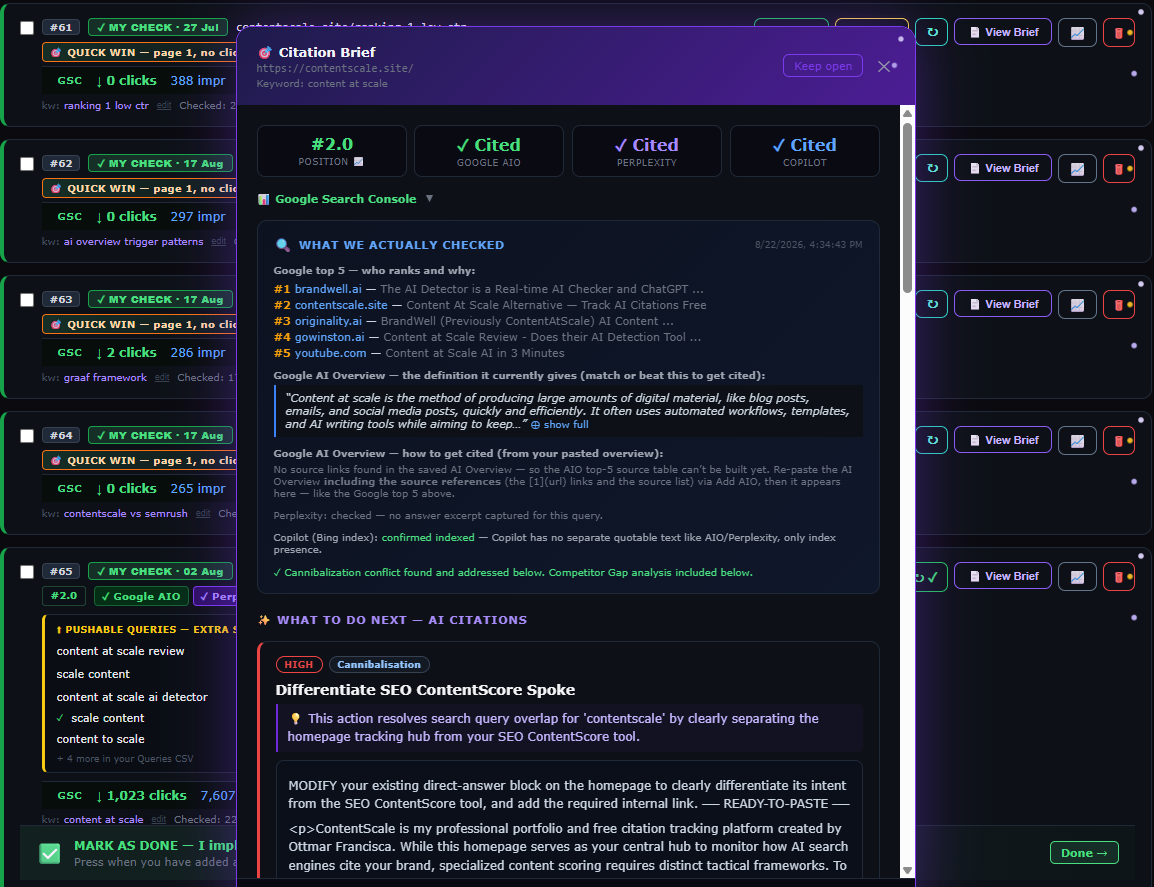Tick the checkbox for row #63
1154x887 pixels.
click(27, 300)
